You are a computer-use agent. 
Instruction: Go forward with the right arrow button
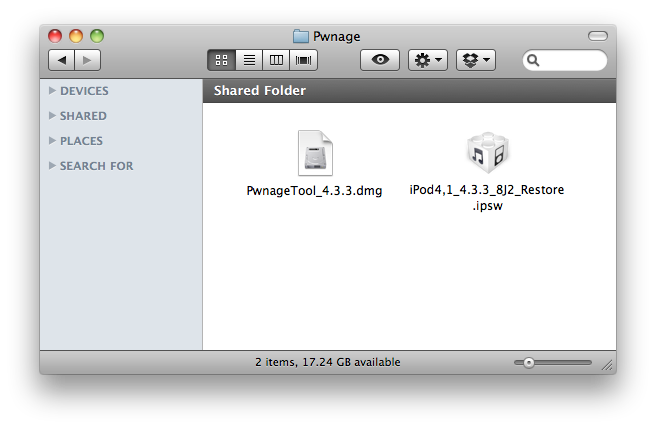pos(87,60)
